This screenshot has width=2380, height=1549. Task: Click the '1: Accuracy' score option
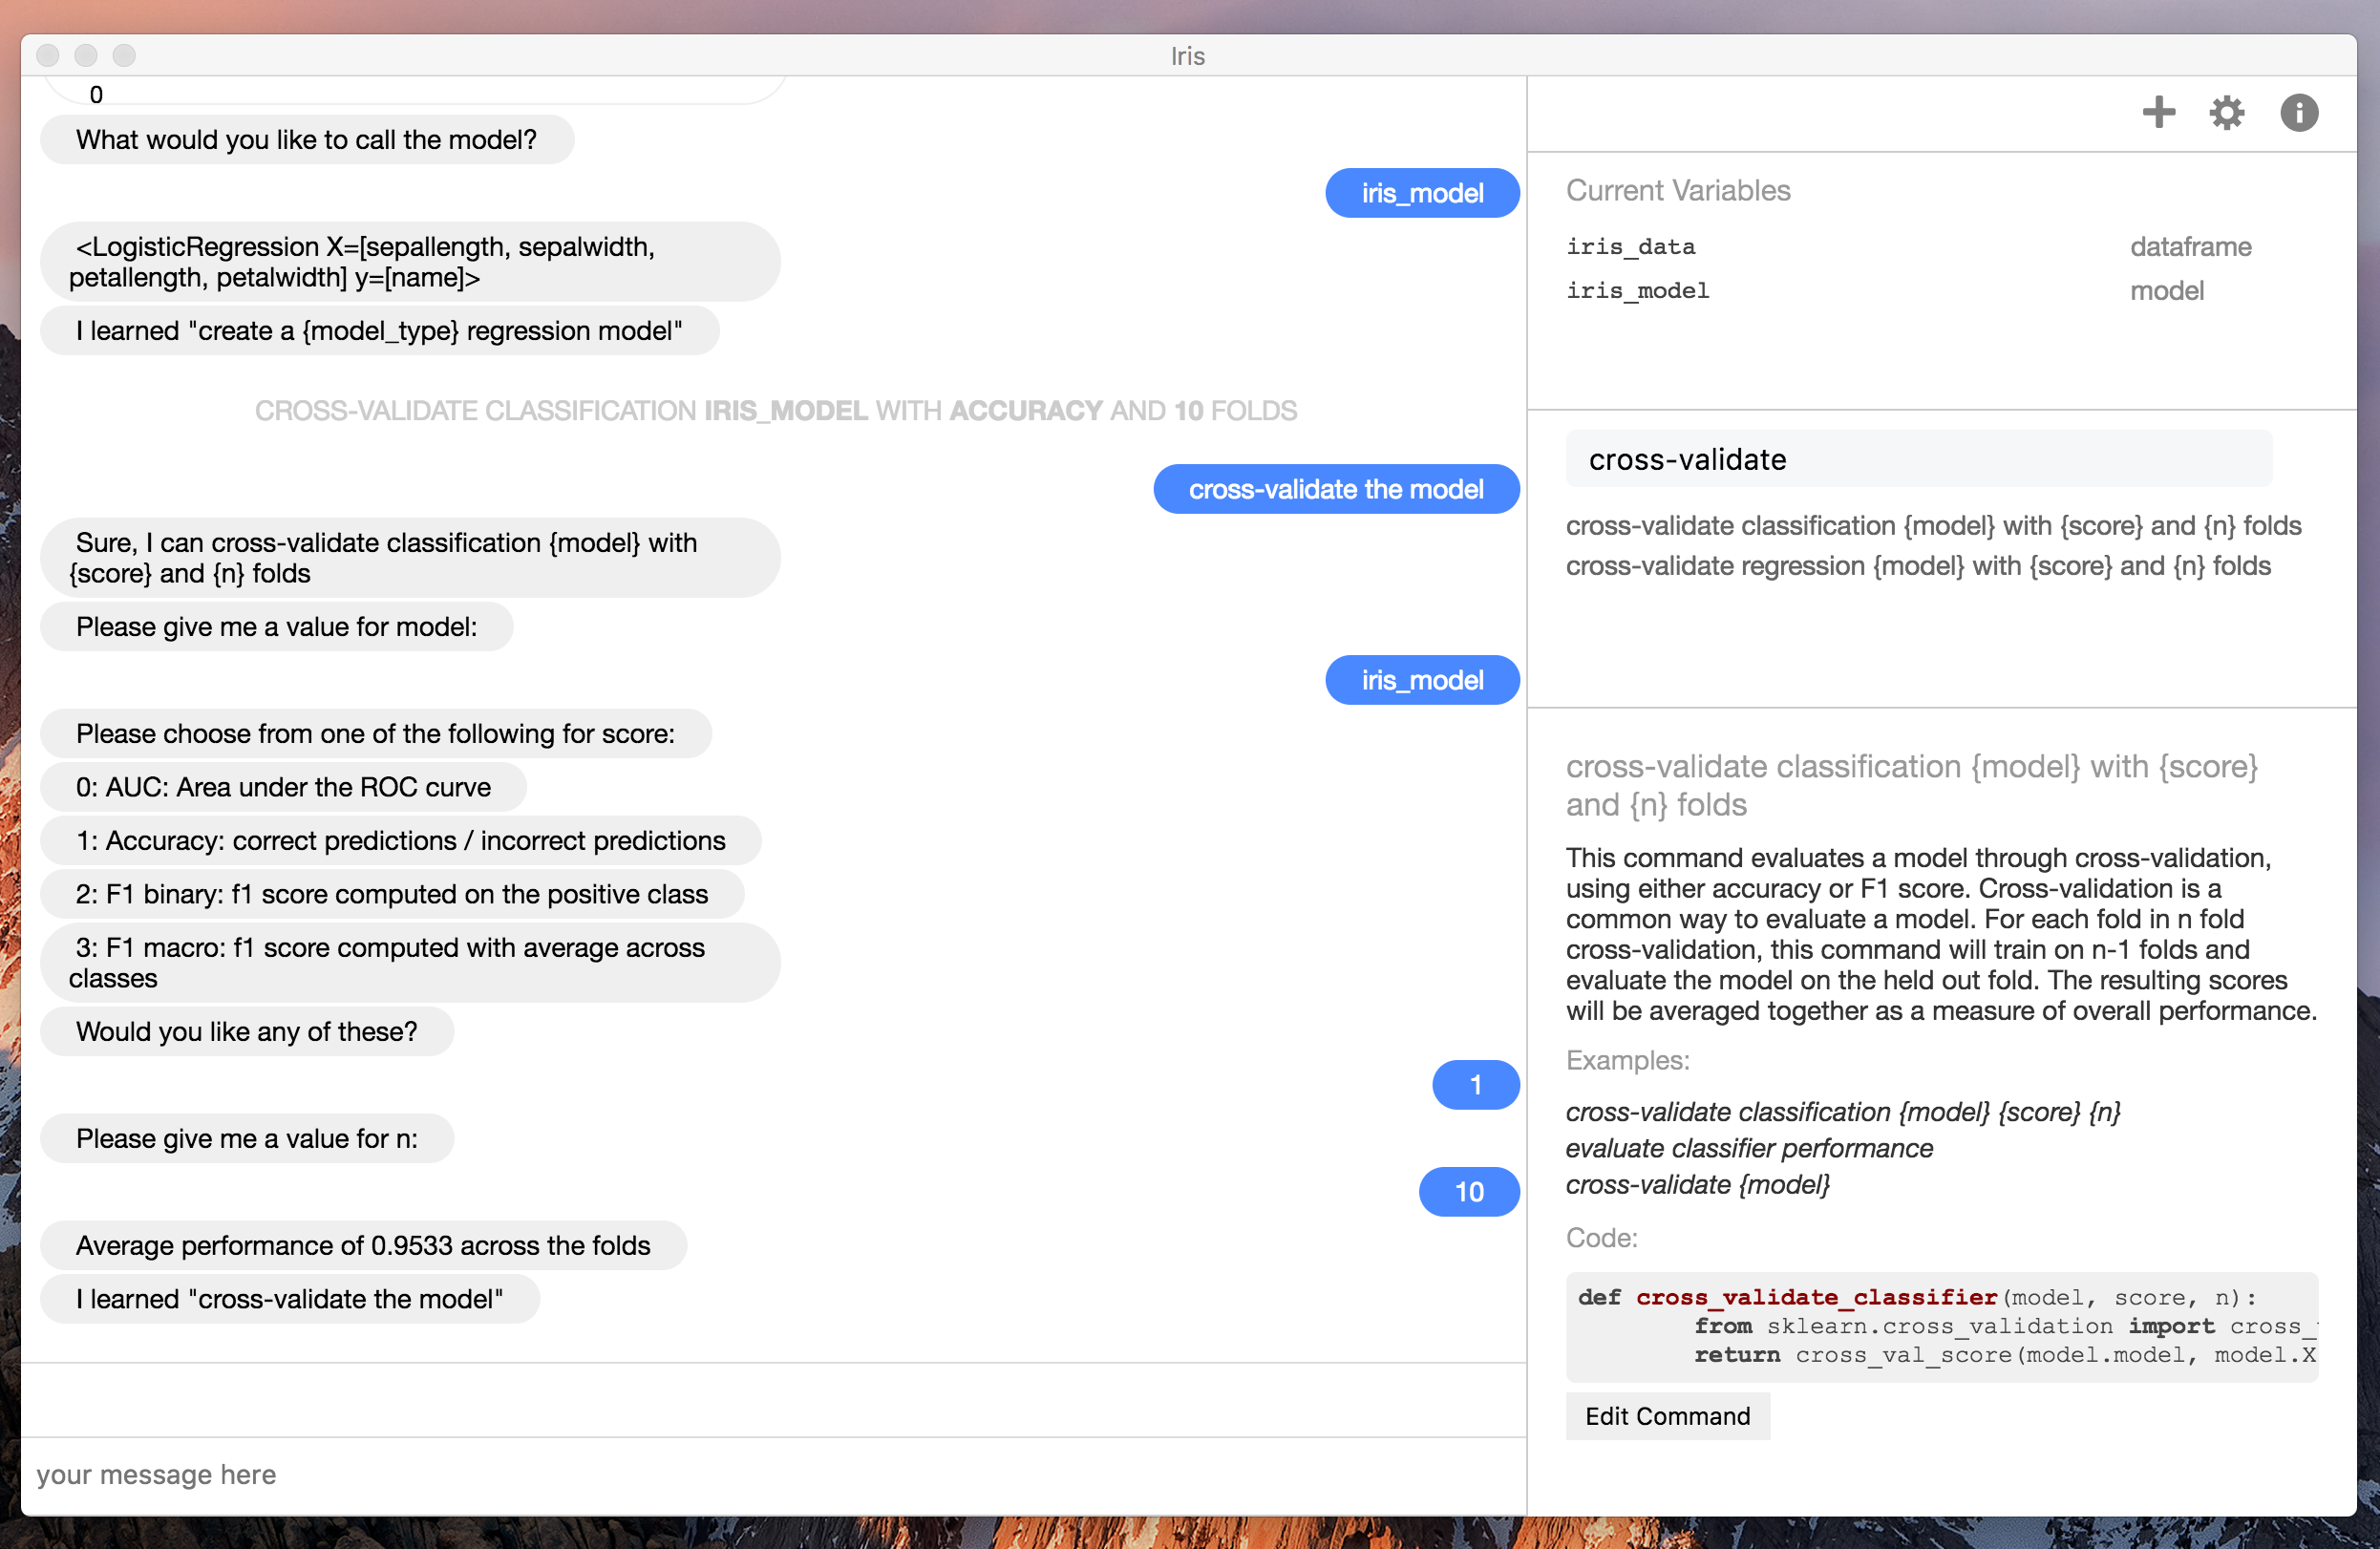point(400,840)
